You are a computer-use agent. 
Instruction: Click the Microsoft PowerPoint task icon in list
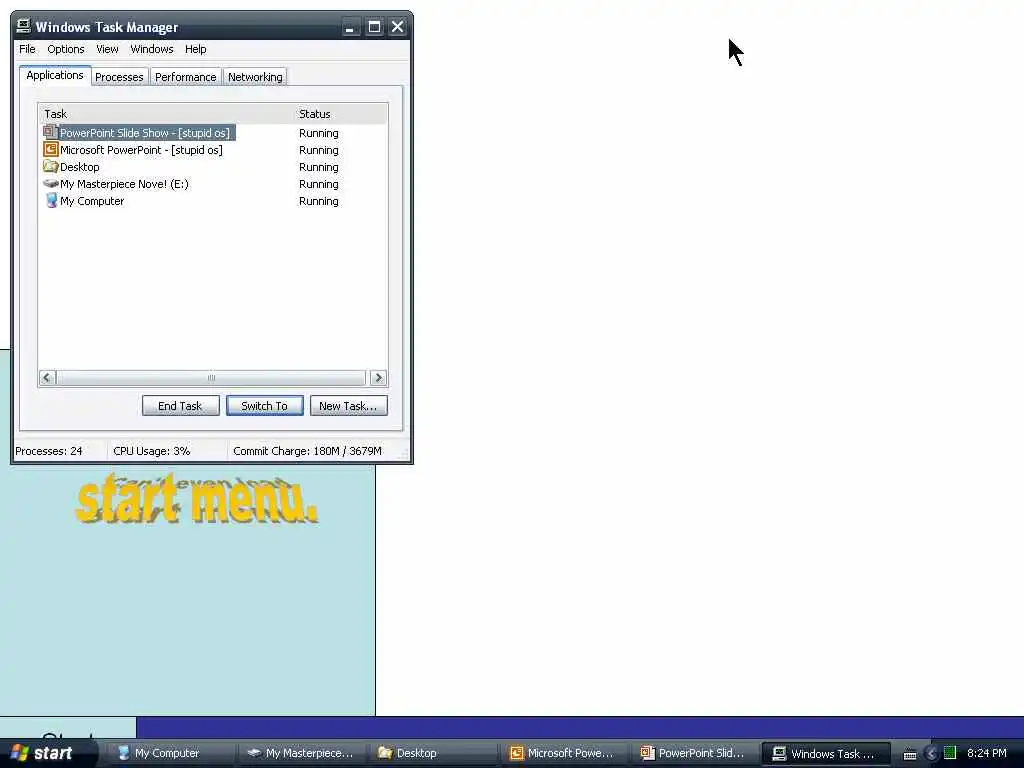(x=50, y=150)
